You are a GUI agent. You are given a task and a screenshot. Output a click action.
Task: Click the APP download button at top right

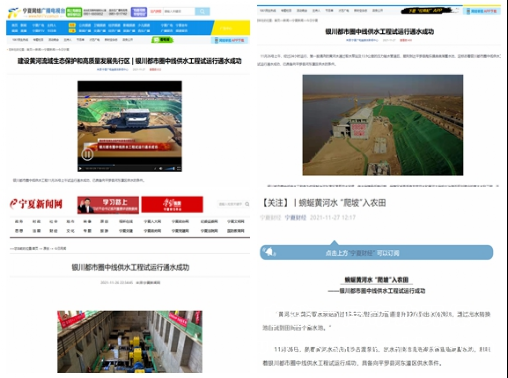tap(482, 11)
